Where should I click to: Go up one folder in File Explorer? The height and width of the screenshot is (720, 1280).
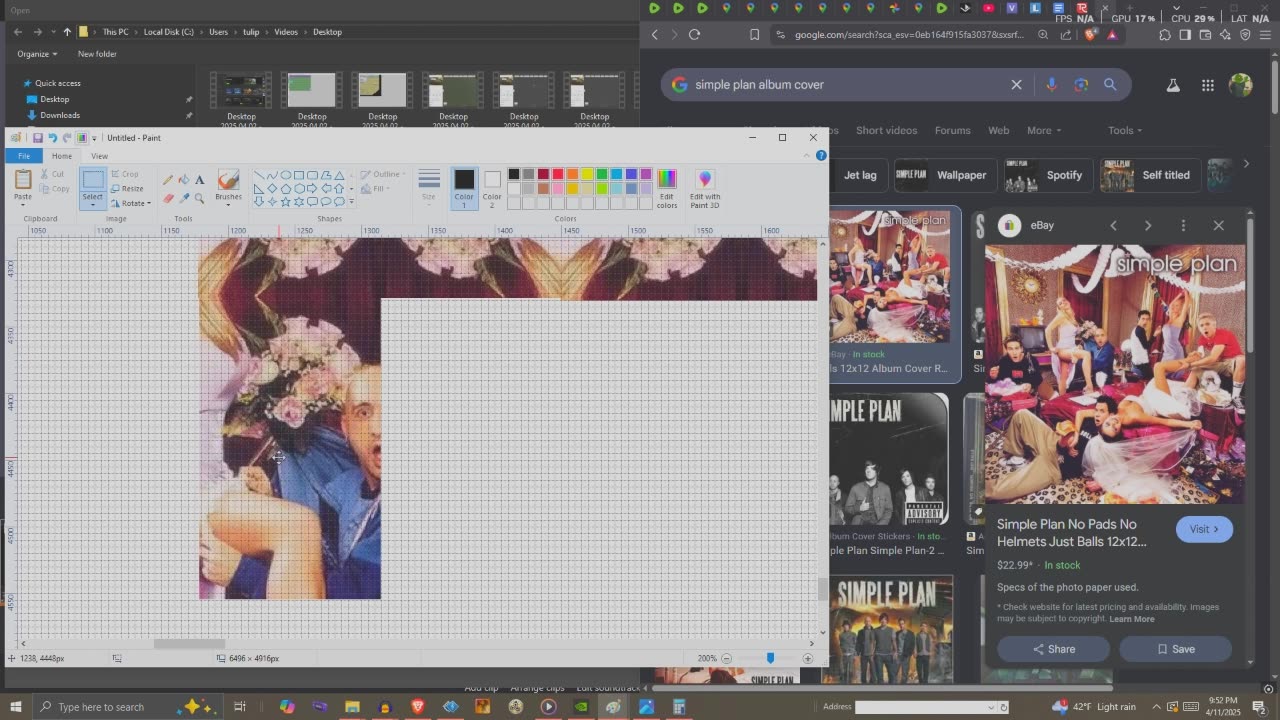point(67,32)
